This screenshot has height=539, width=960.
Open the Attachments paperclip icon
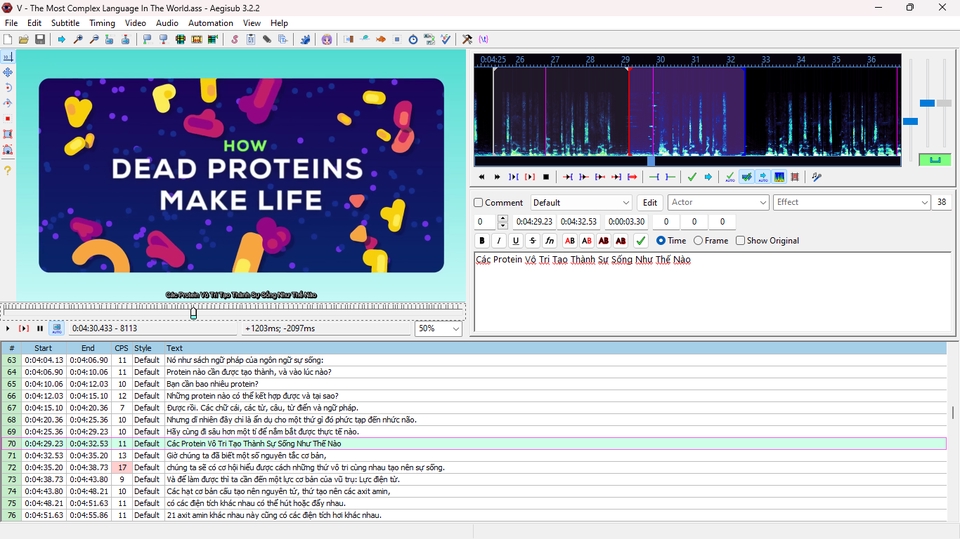[267, 39]
